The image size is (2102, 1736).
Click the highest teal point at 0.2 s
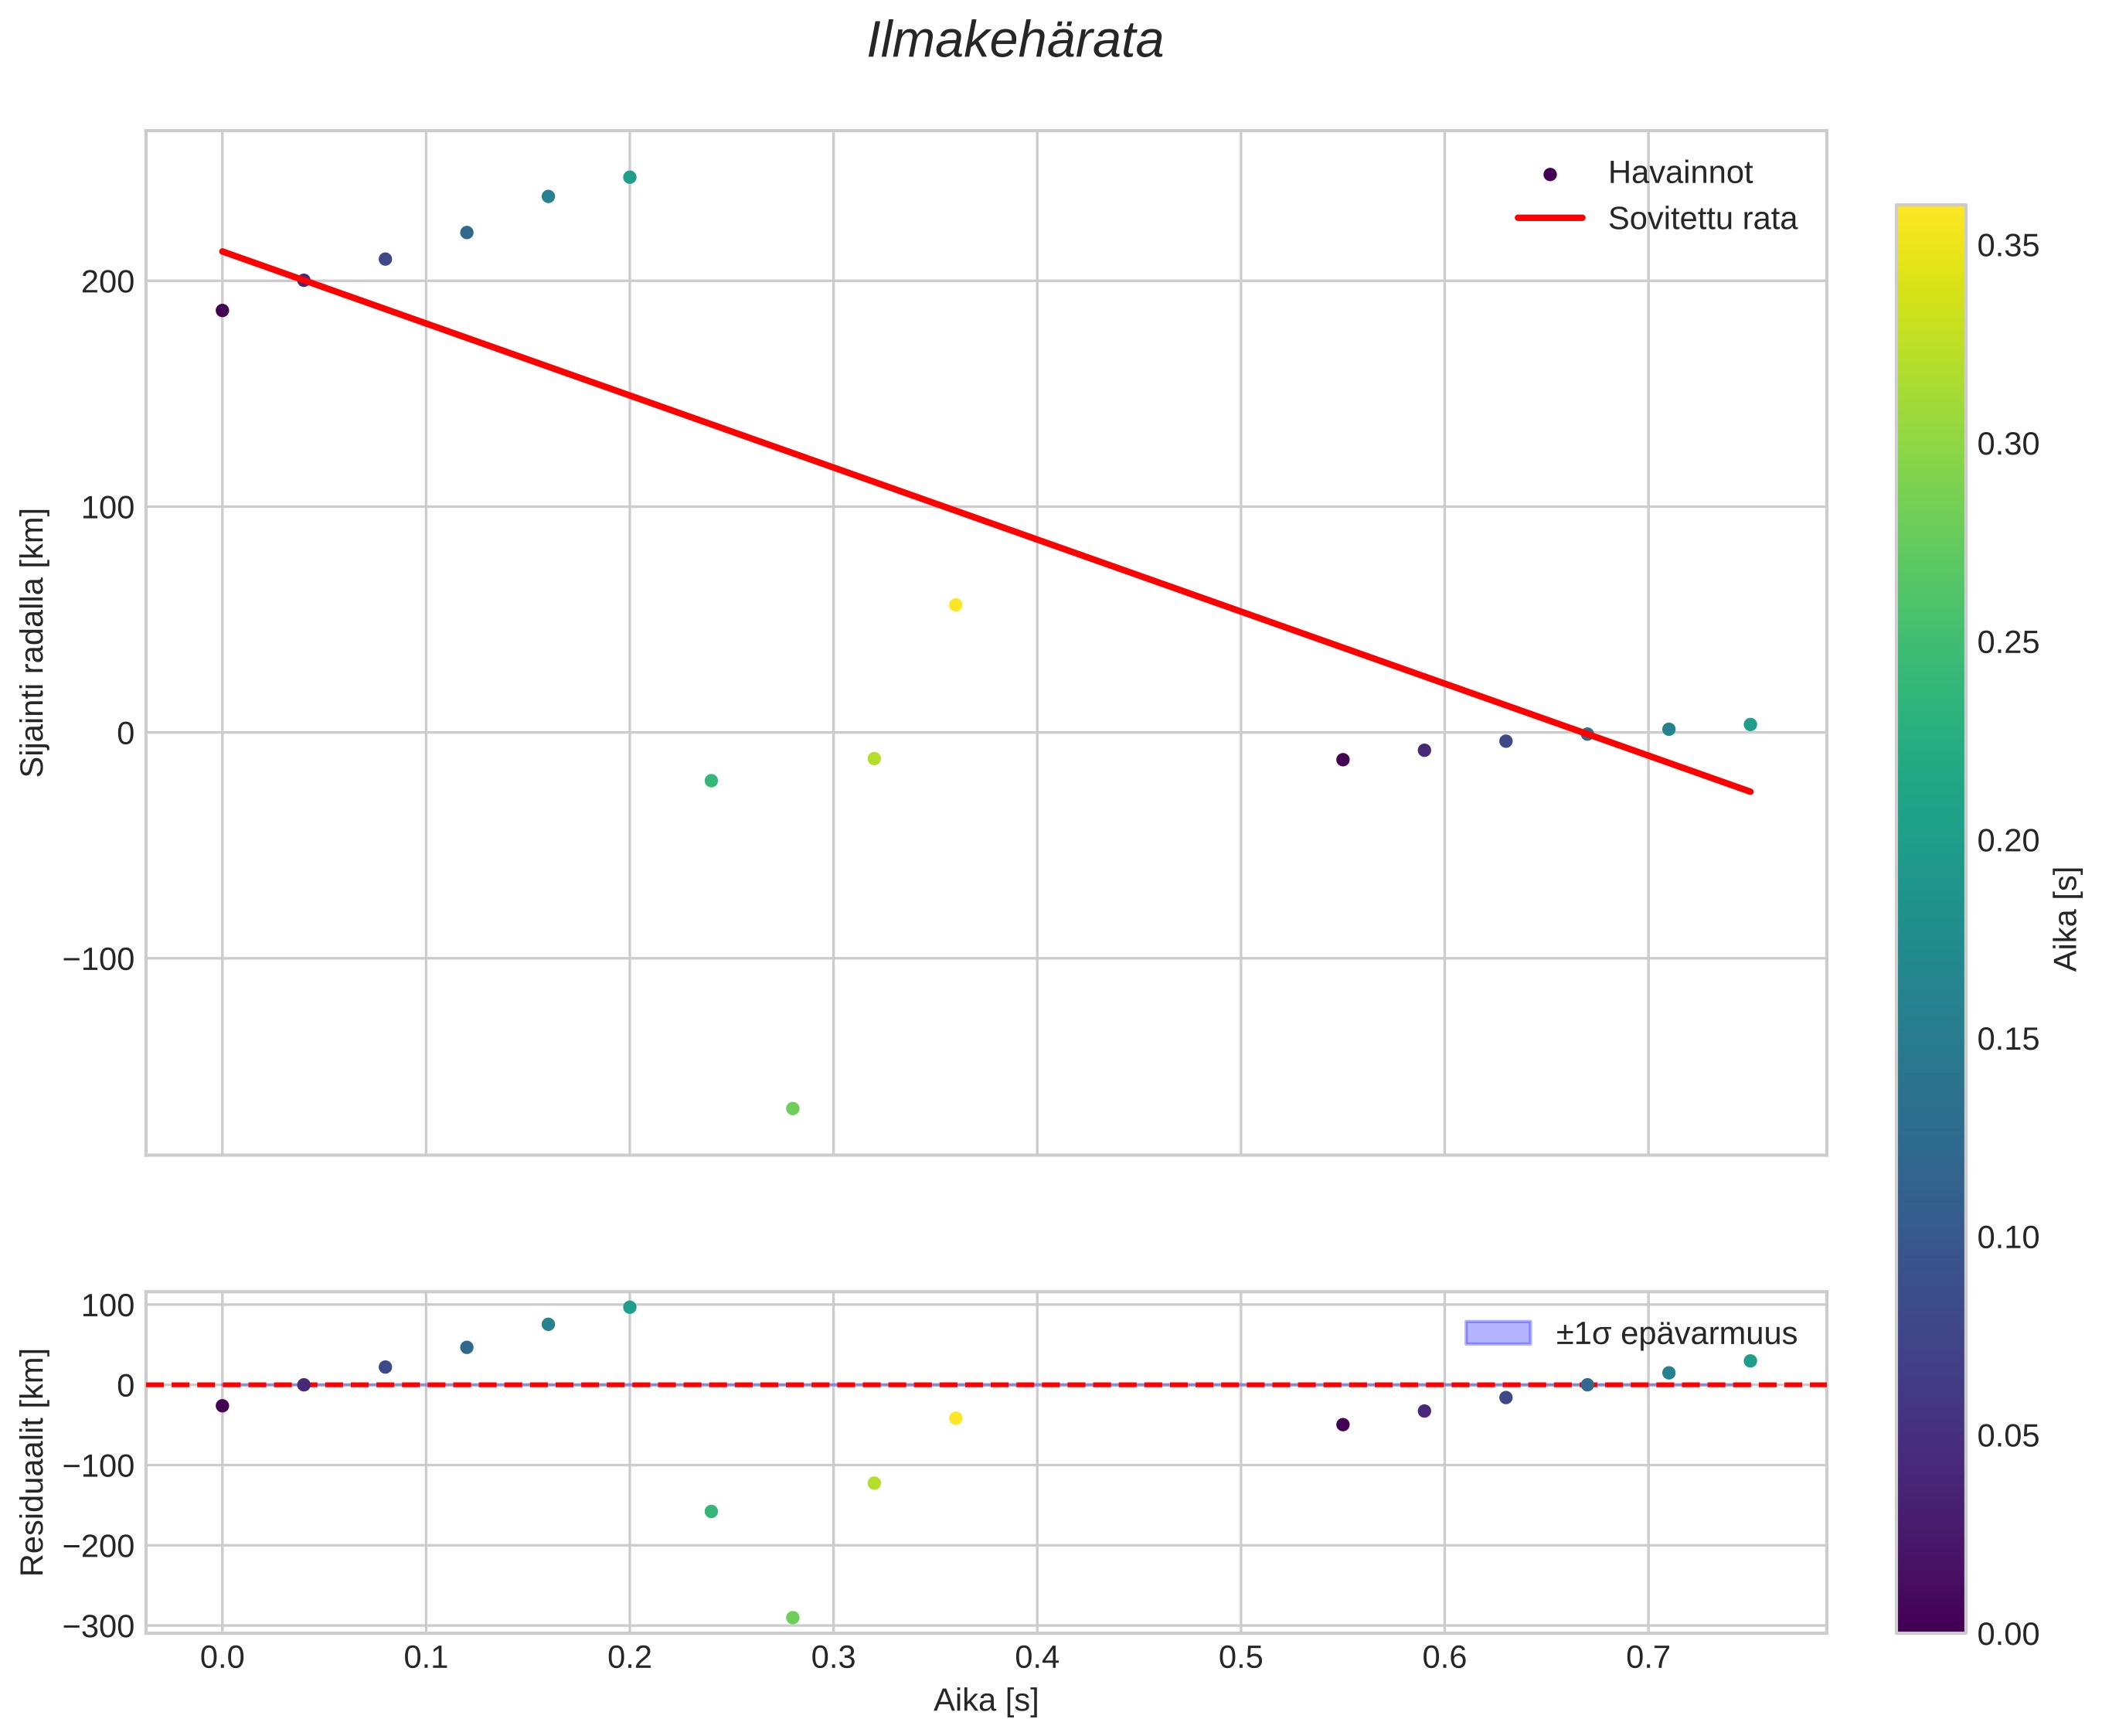[629, 177]
